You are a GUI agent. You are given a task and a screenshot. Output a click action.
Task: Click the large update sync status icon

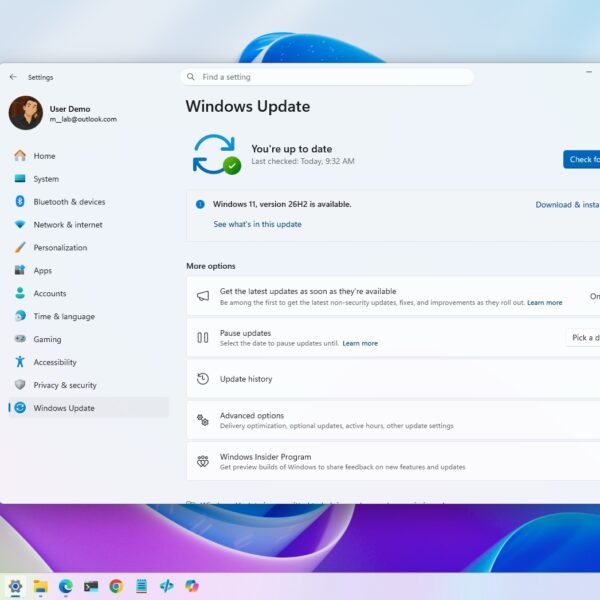pyautogui.click(x=217, y=154)
